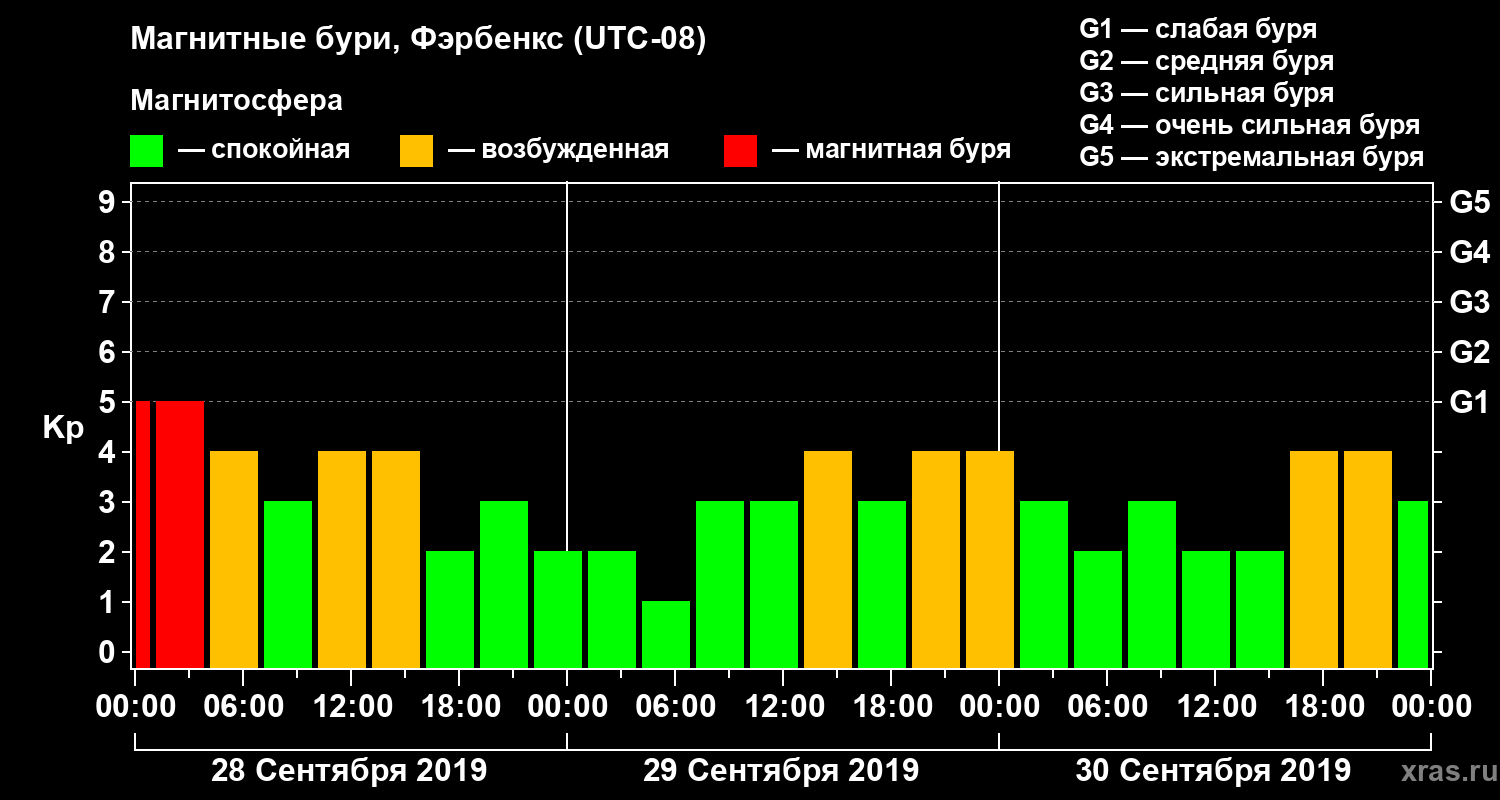Click the wide red Kp 5 storm bar

[180, 534]
